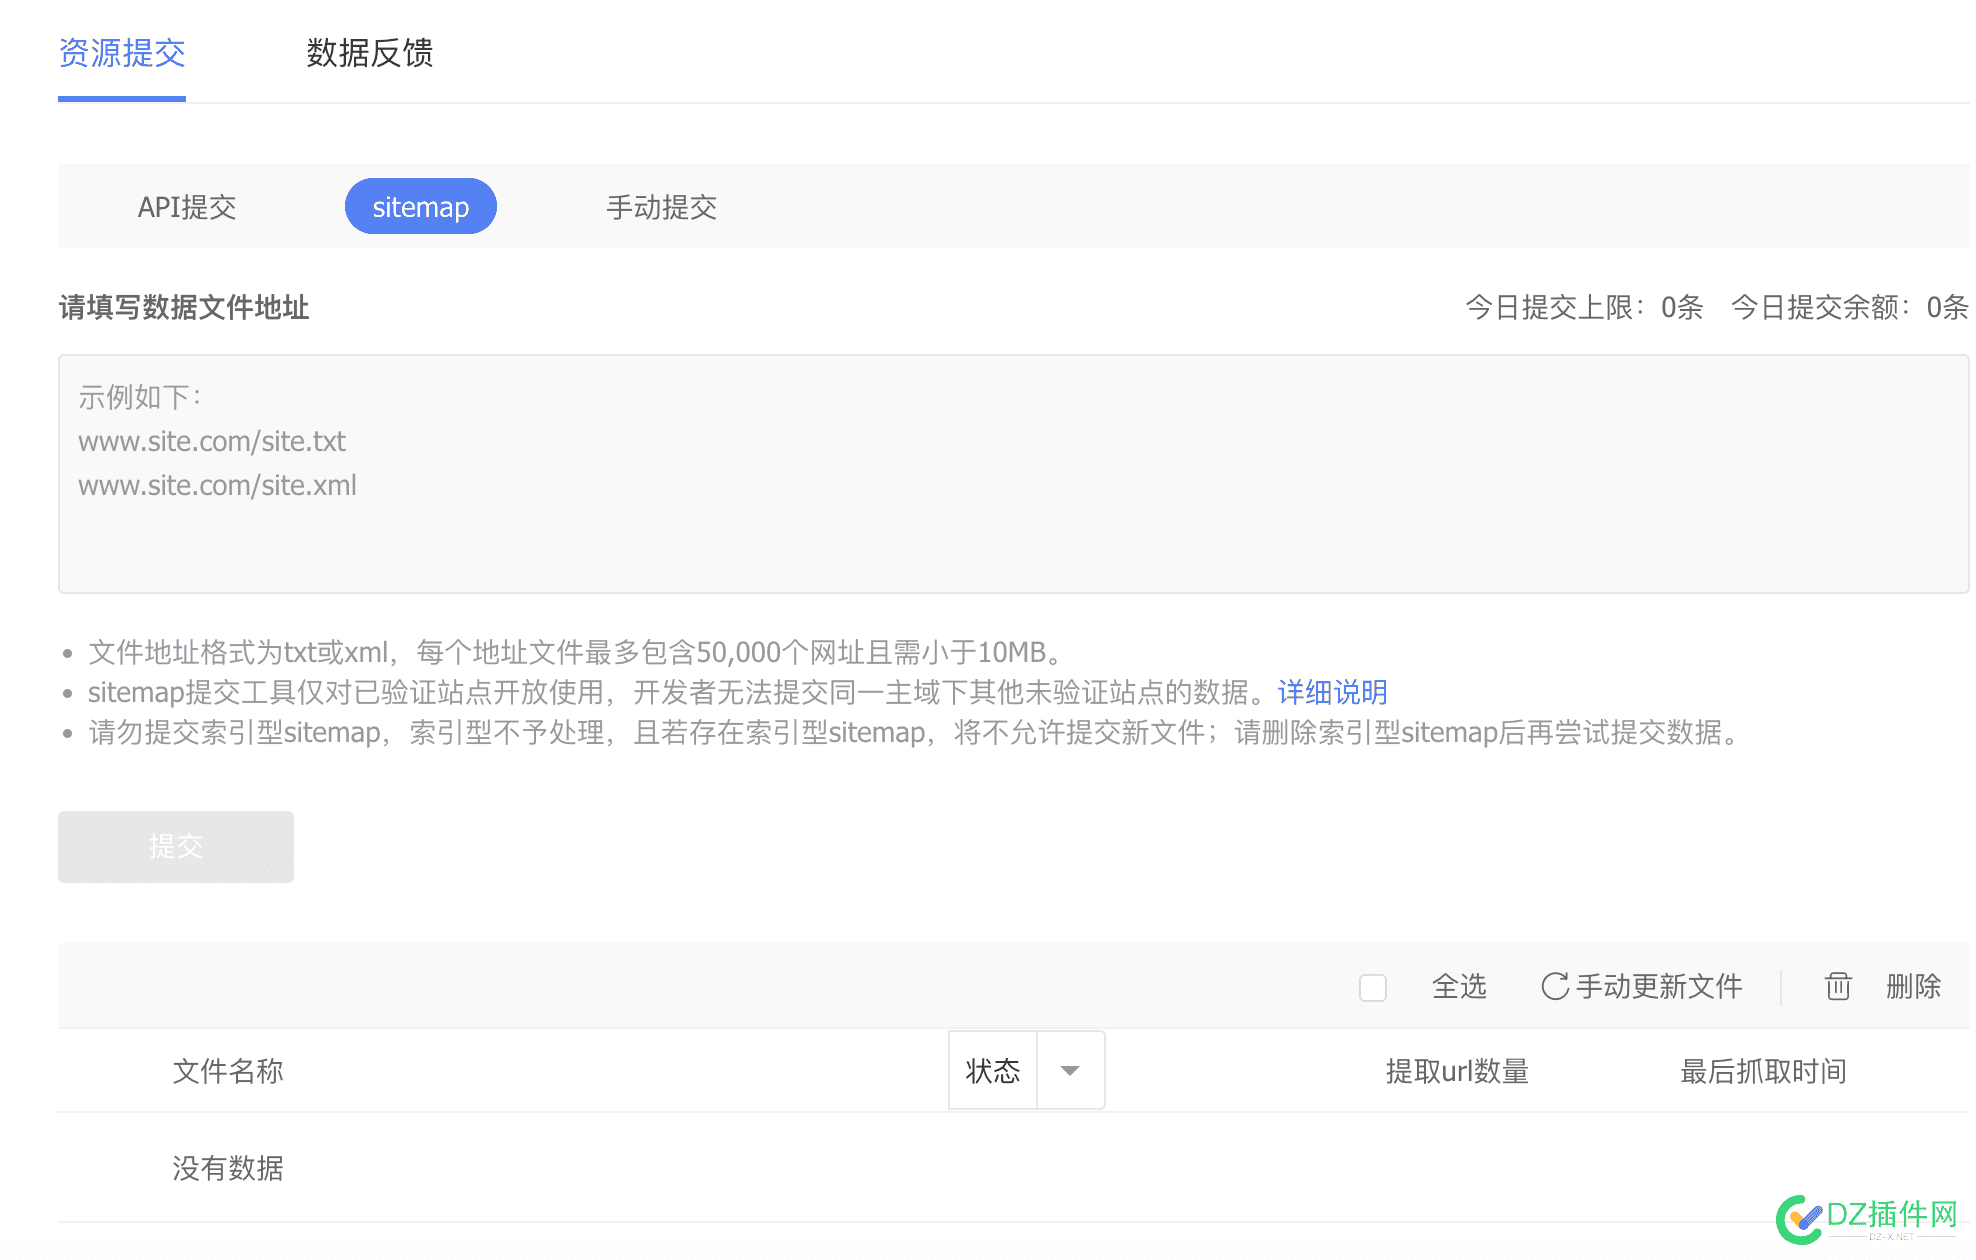The width and height of the screenshot is (1976, 1260).
Task: Click the refresh icon beside 手动更新文件
Action: click(x=1554, y=987)
